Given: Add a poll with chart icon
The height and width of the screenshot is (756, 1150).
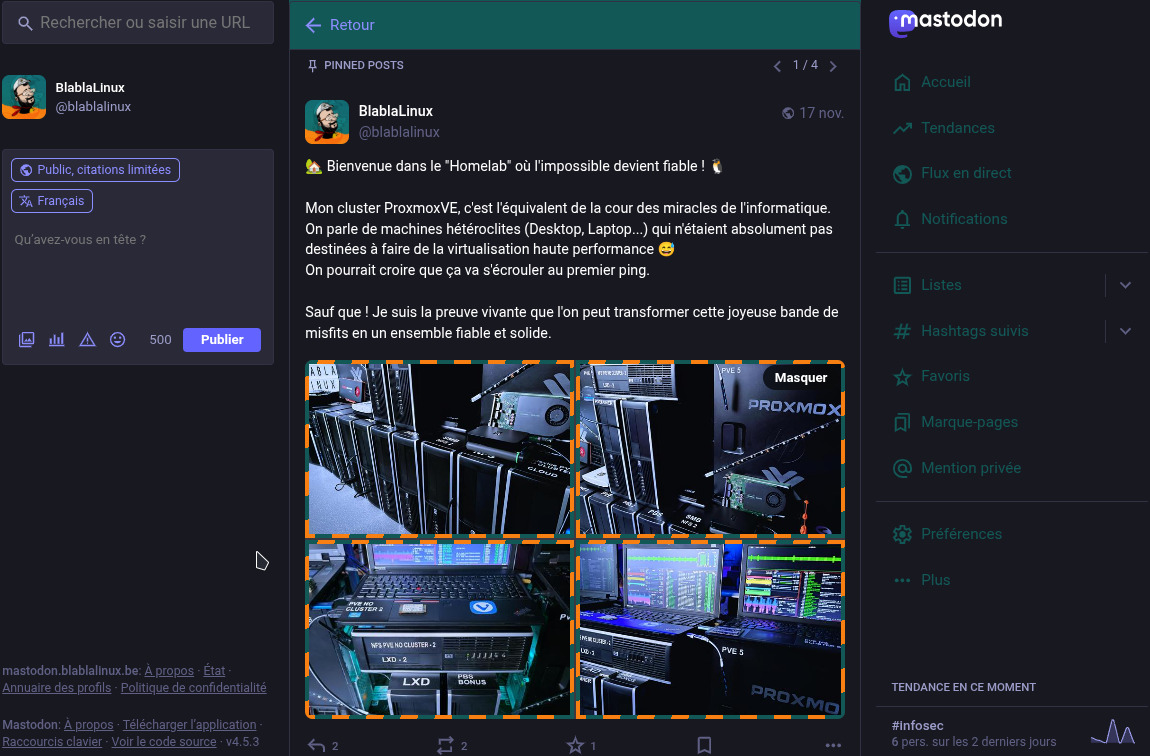Looking at the screenshot, I should coord(56,340).
